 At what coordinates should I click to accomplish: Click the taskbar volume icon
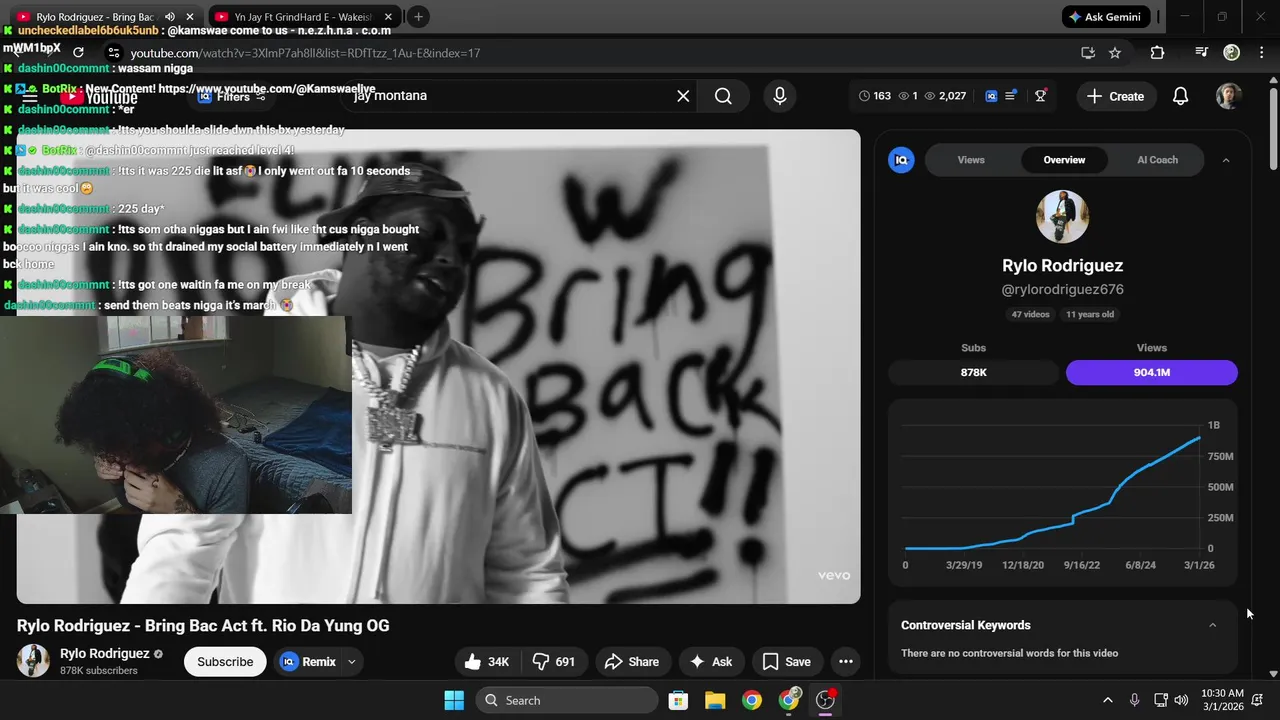[x=1181, y=700]
